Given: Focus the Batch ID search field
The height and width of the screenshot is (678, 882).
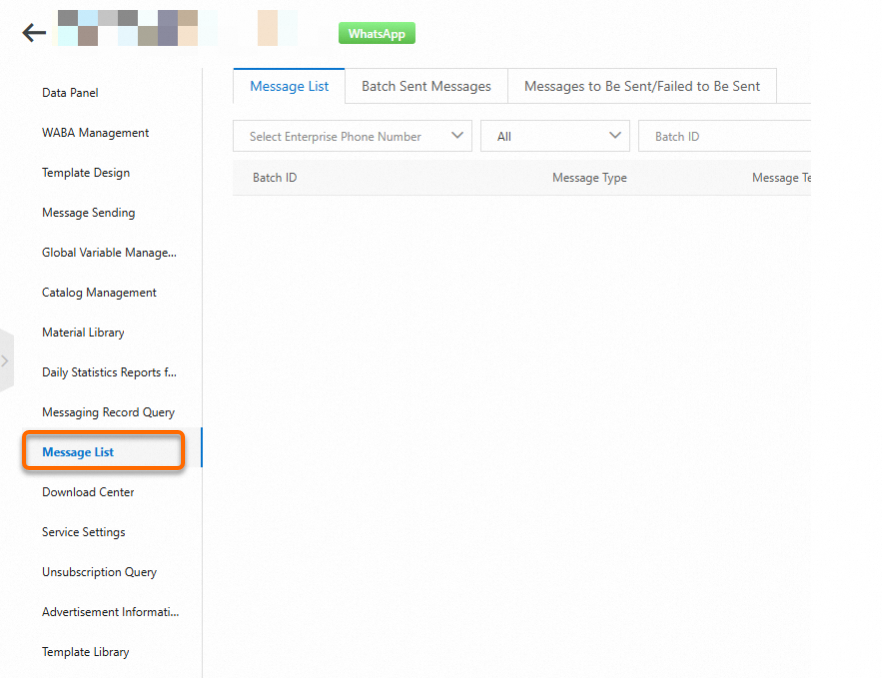Looking at the screenshot, I should [724, 136].
